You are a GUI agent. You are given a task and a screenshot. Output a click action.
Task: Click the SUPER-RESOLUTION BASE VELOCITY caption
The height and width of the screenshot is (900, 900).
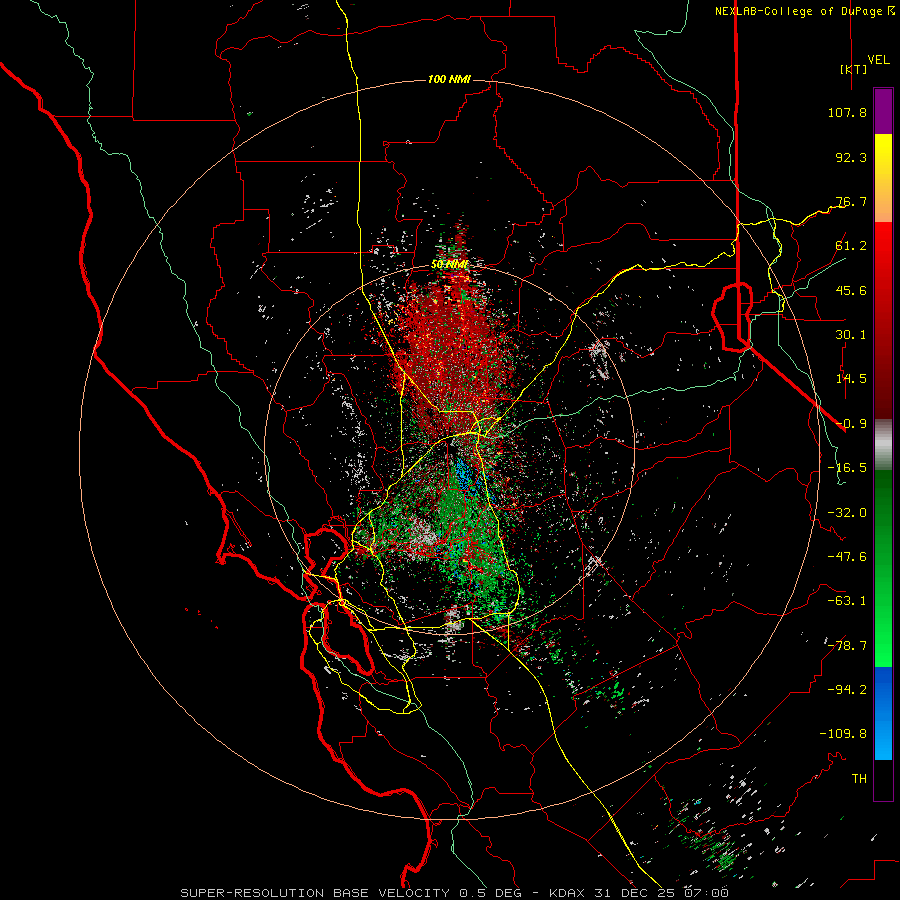(x=455, y=893)
